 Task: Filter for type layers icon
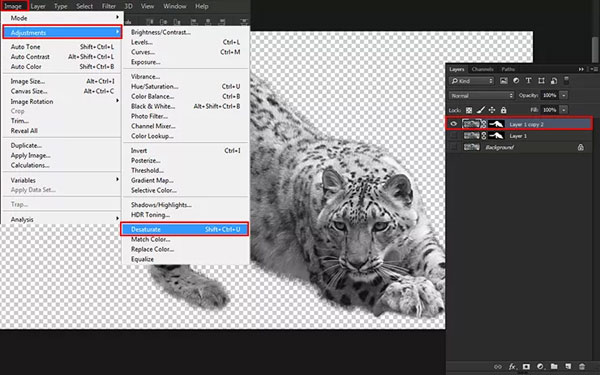click(528, 81)
